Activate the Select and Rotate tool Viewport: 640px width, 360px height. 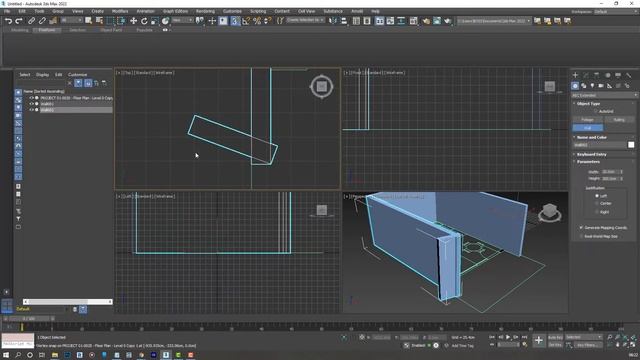(144, 21)
